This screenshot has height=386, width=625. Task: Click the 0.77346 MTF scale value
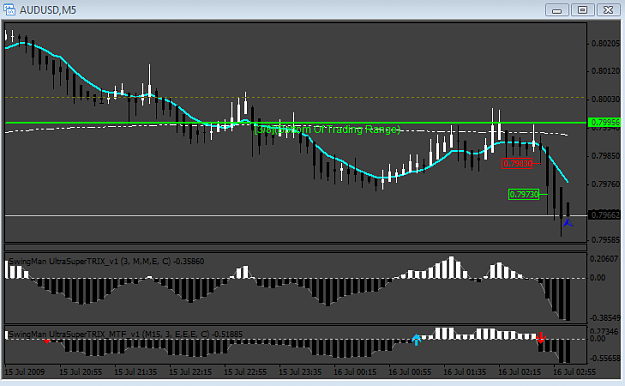coord(605,331)
